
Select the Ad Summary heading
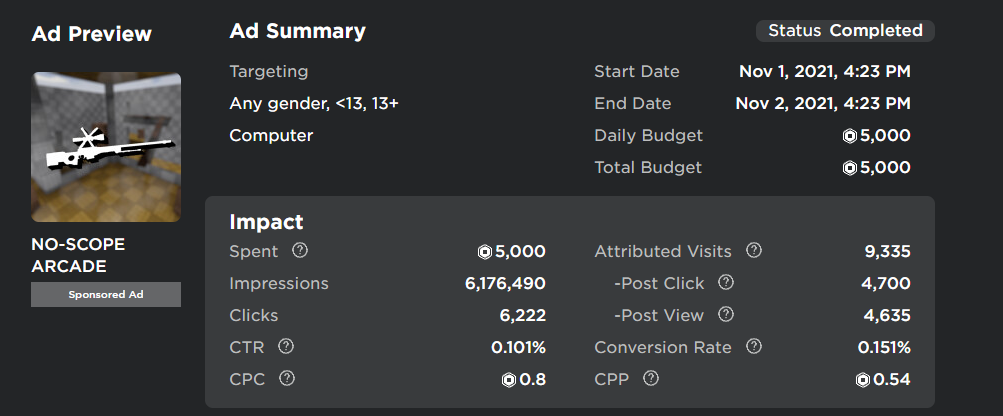pos(297,31)
